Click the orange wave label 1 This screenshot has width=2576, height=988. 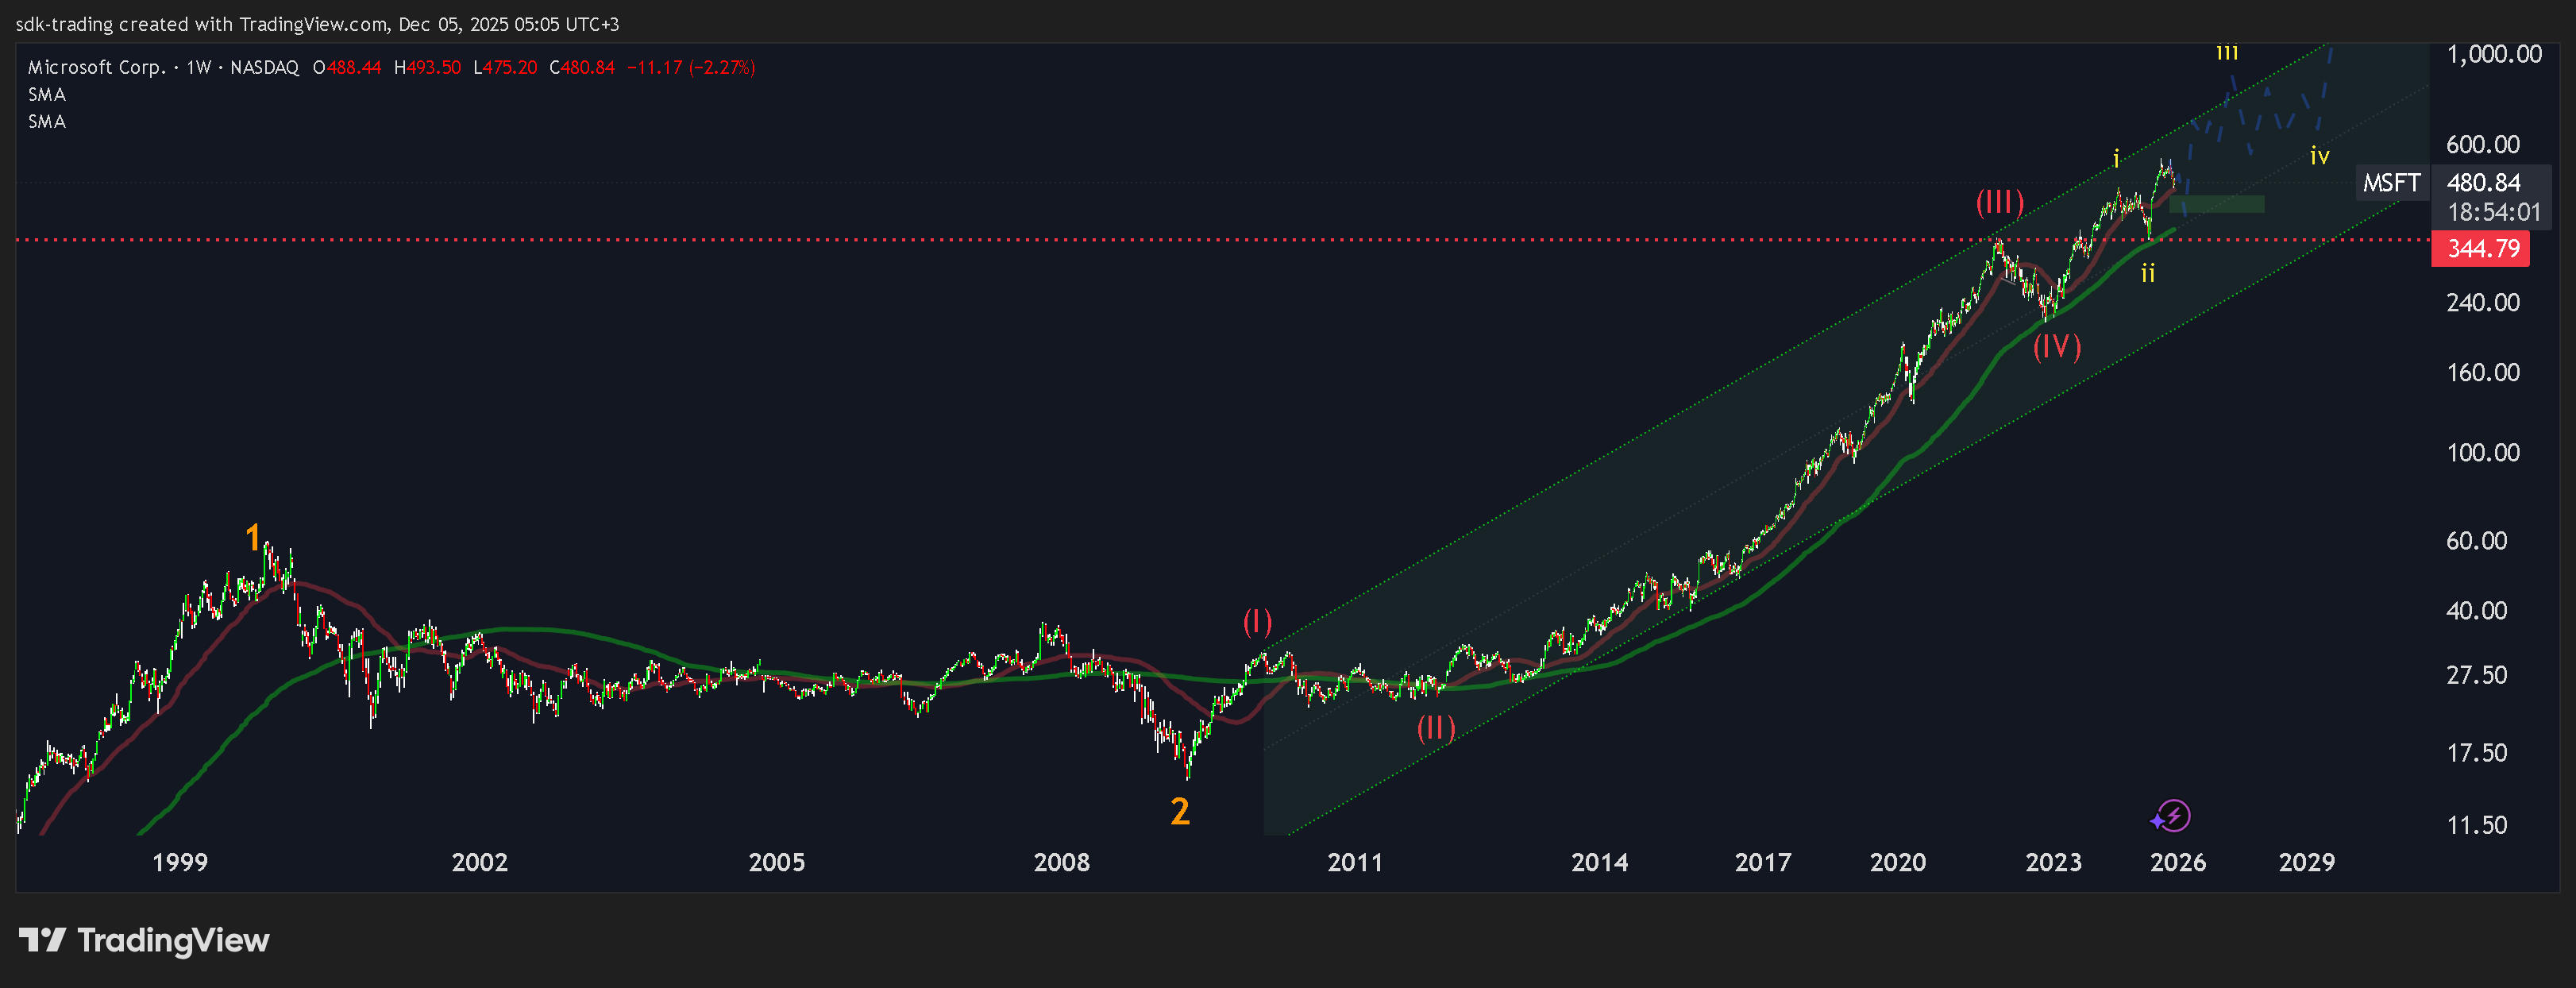point(253,538)
